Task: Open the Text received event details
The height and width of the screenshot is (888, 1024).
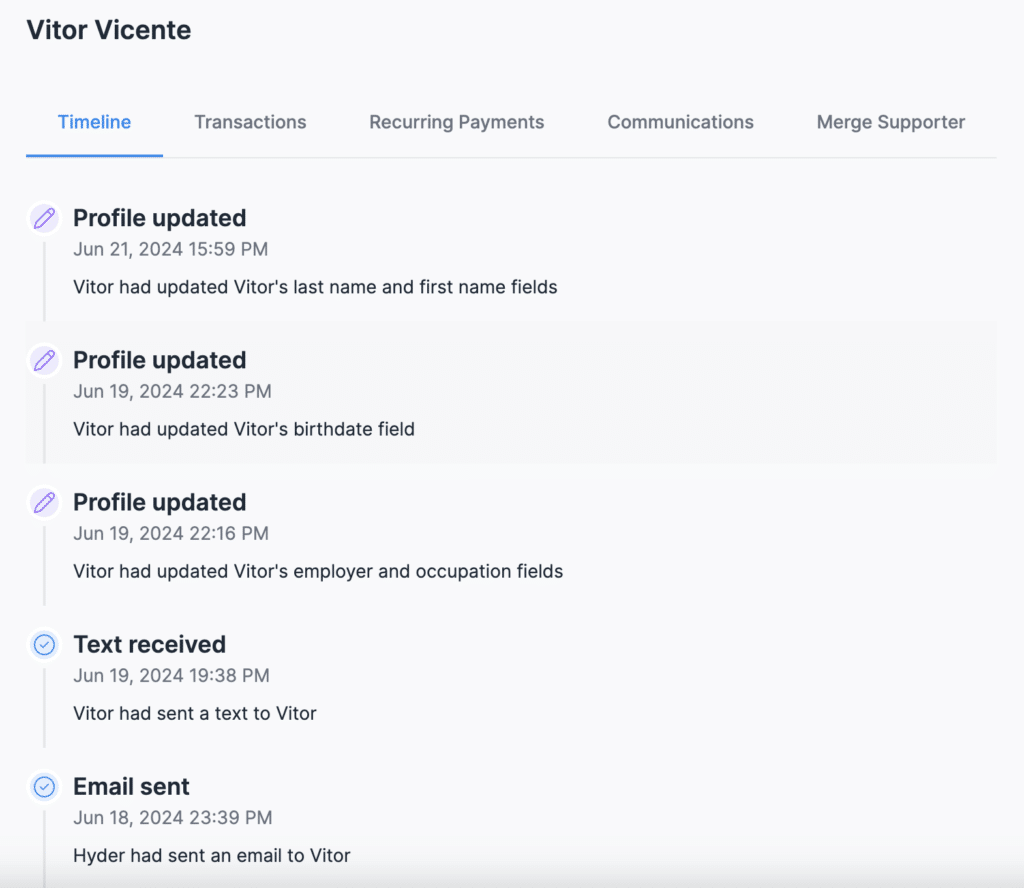Action: [x=149, y=645]
